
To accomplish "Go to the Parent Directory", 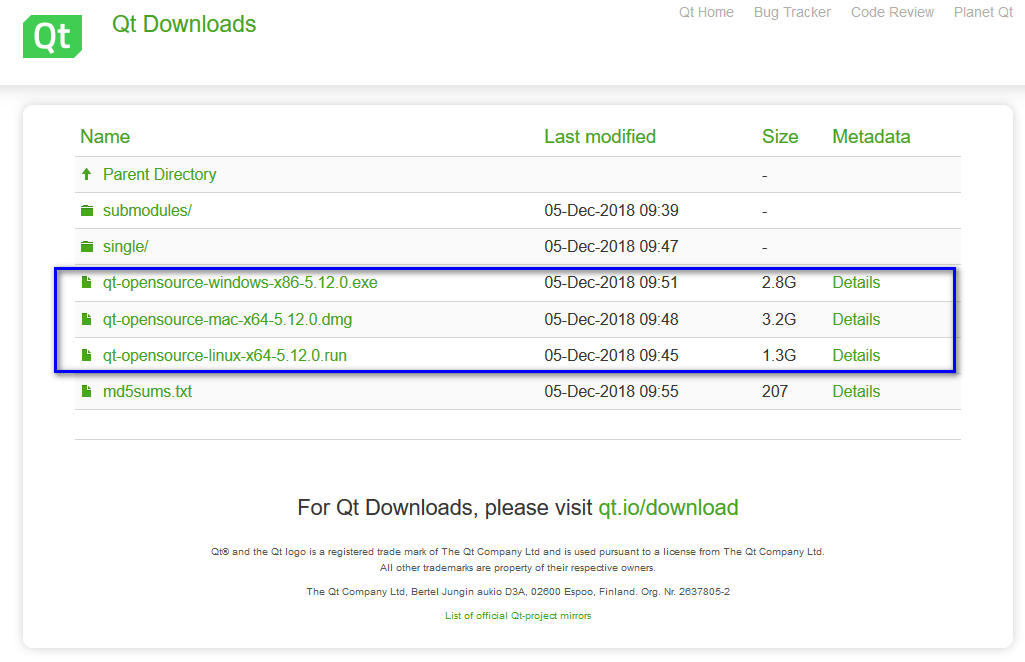I will (160, 174).
